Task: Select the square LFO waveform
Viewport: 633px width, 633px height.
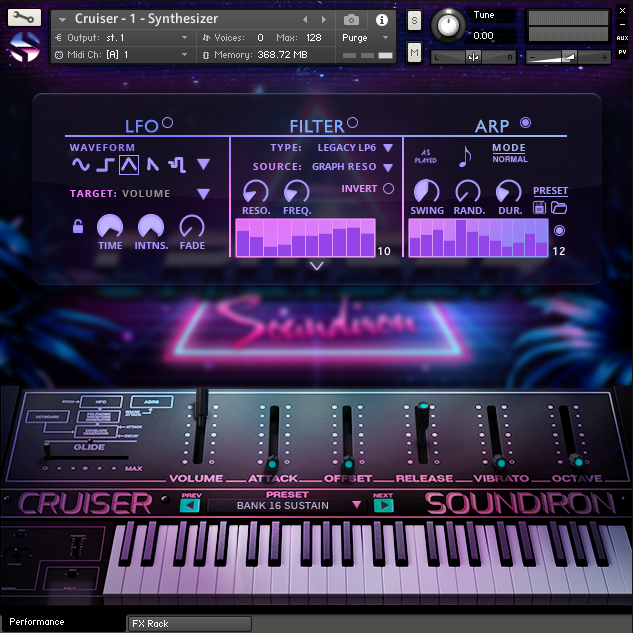Action: [x=105, y=165]
